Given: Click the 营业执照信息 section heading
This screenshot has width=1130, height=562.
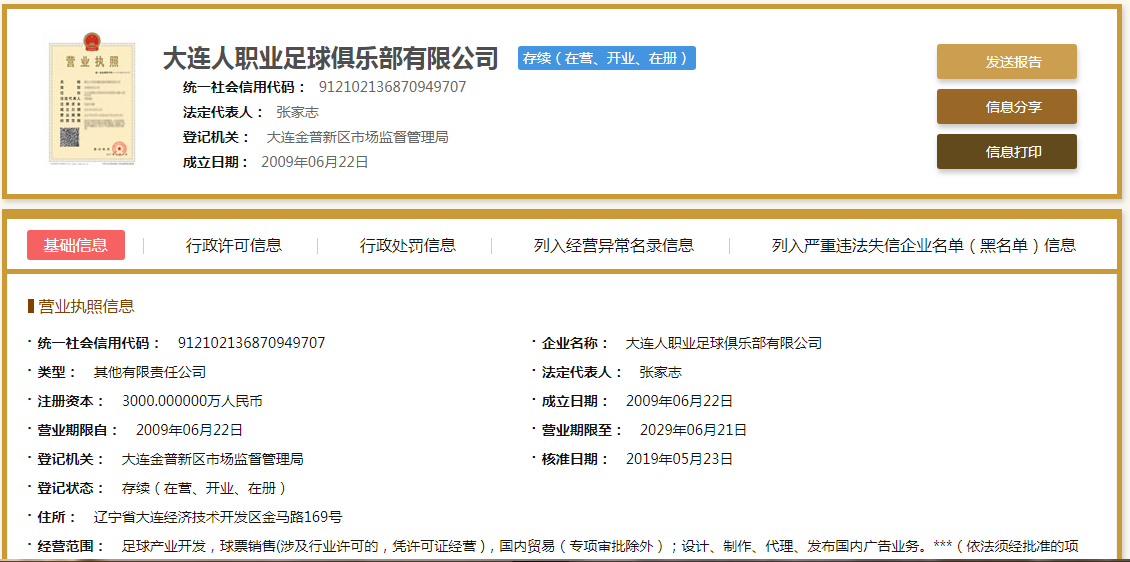Looking at the screenshot, I should pos(86,306).
